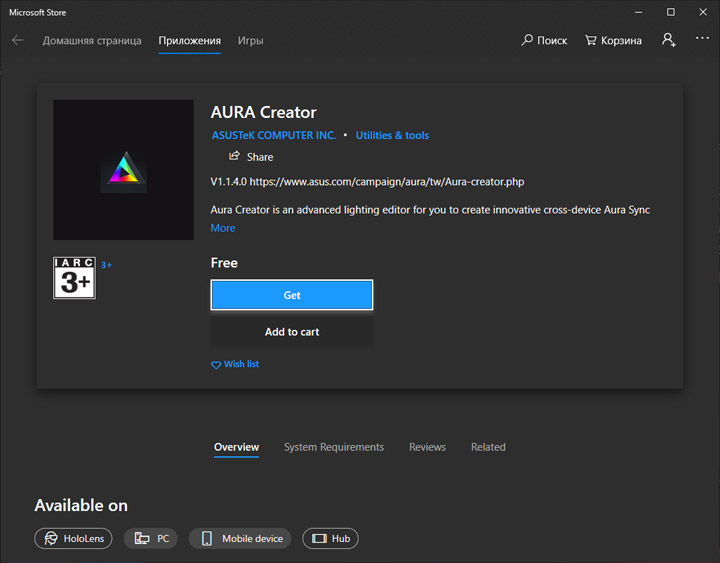The image size is (720, 563).
Task: Open the System Requirements tab
Action: (334, 447)
